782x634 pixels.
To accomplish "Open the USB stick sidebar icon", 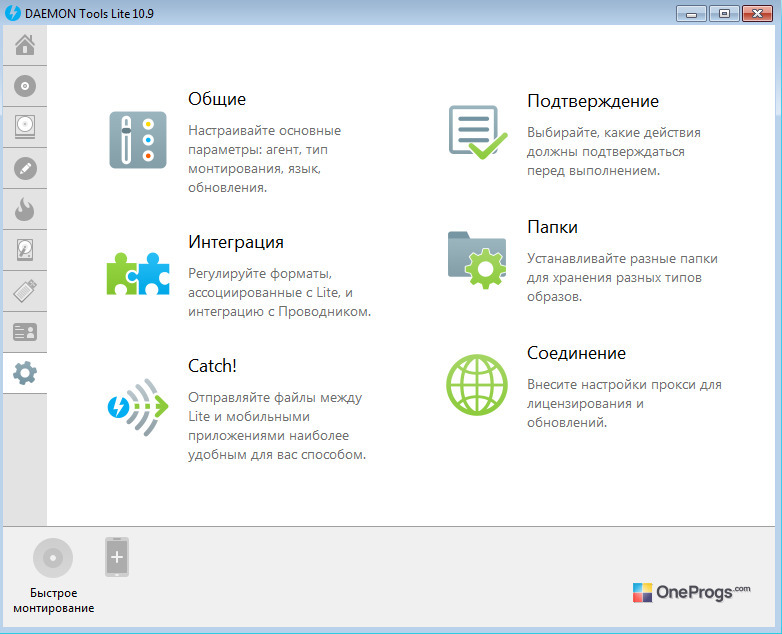I will pyautogui.click(x=25, y=291).
